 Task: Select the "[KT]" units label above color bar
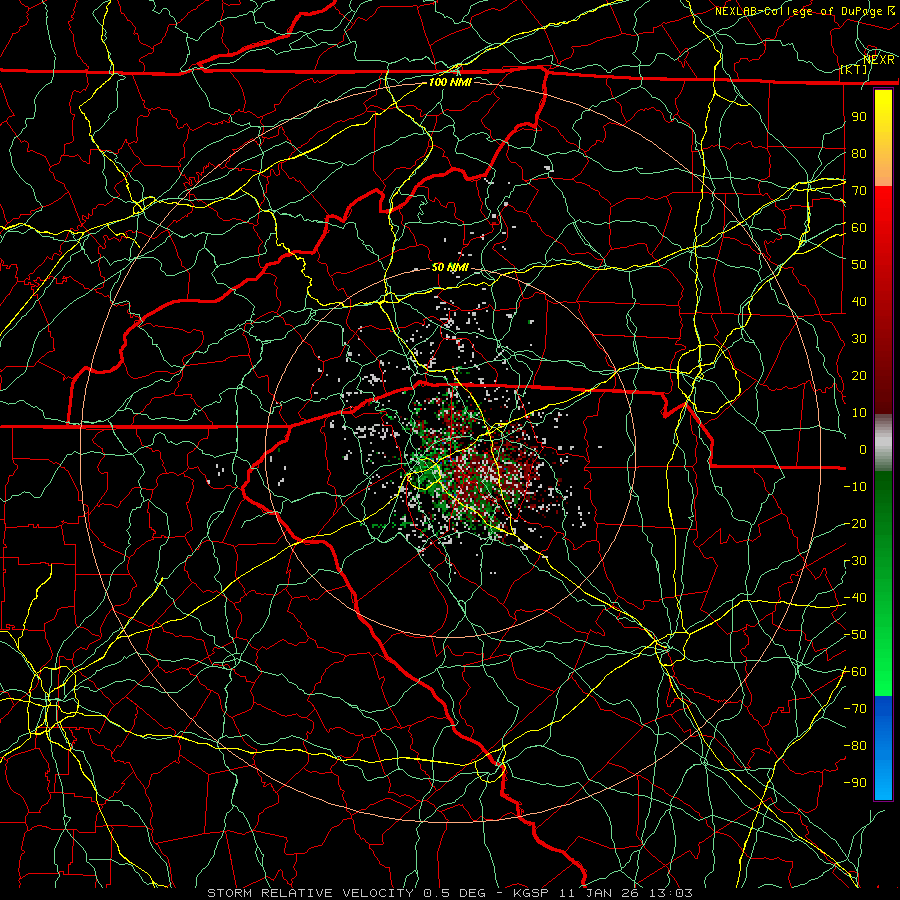point(854,69)
